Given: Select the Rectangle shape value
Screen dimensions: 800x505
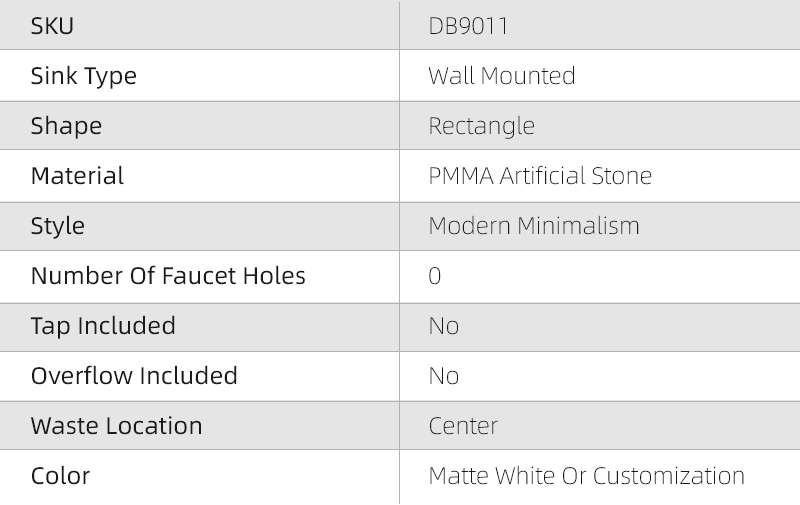Looking at the screenshot, I should point(481,126).
